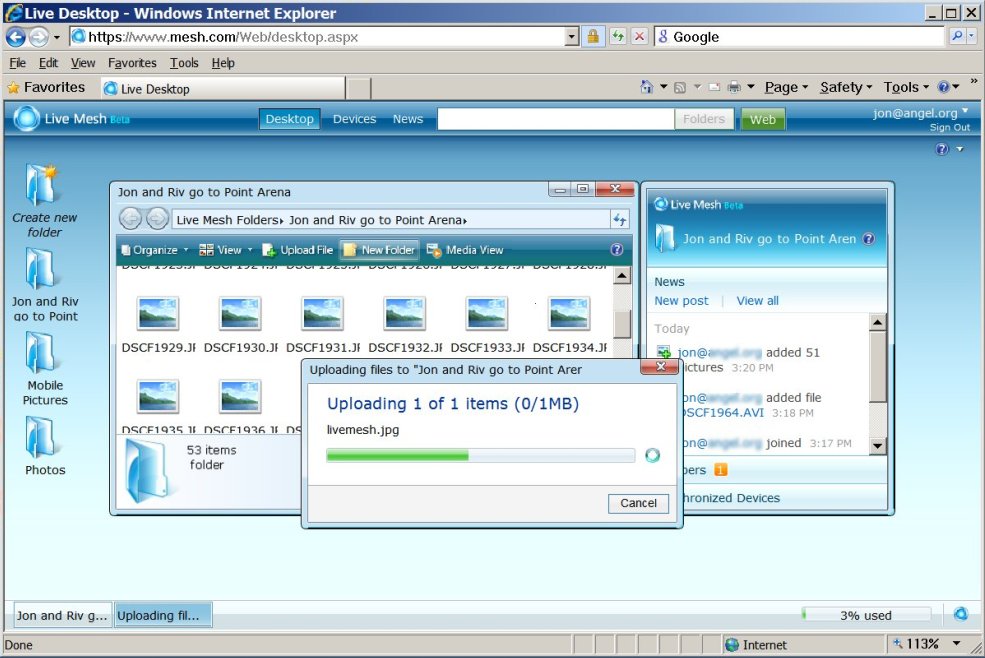Click the green Web search button
The image size is (985, 658).
click(763, 119)
